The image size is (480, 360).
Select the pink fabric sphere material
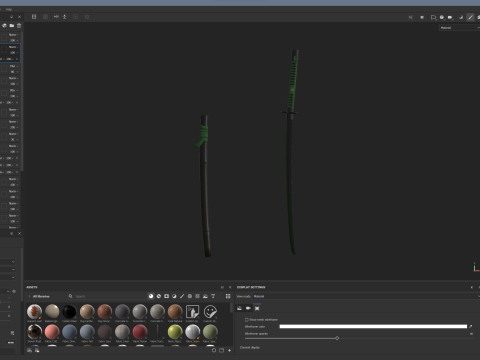click(52, 332)
